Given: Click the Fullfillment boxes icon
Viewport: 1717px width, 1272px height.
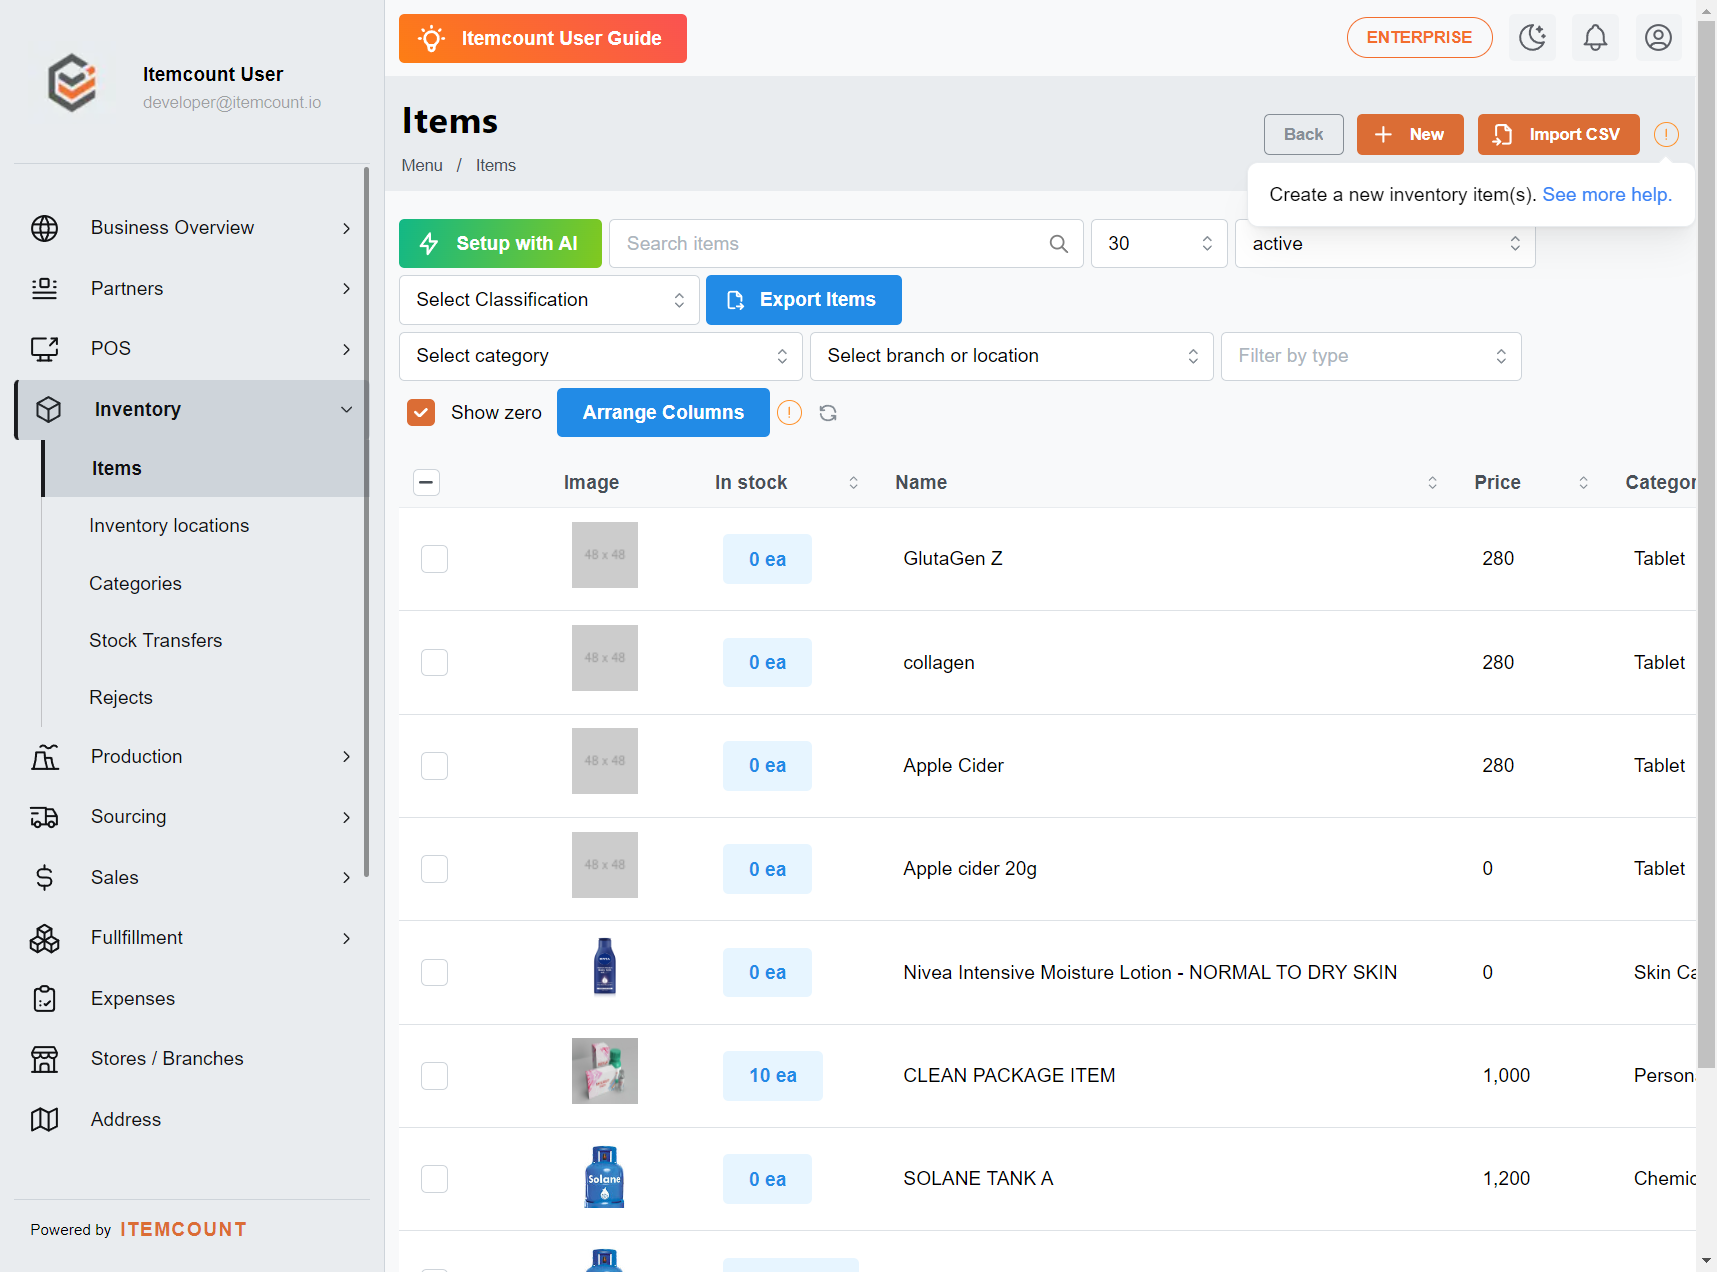Looking at the screenshot, I should [44, 938].
